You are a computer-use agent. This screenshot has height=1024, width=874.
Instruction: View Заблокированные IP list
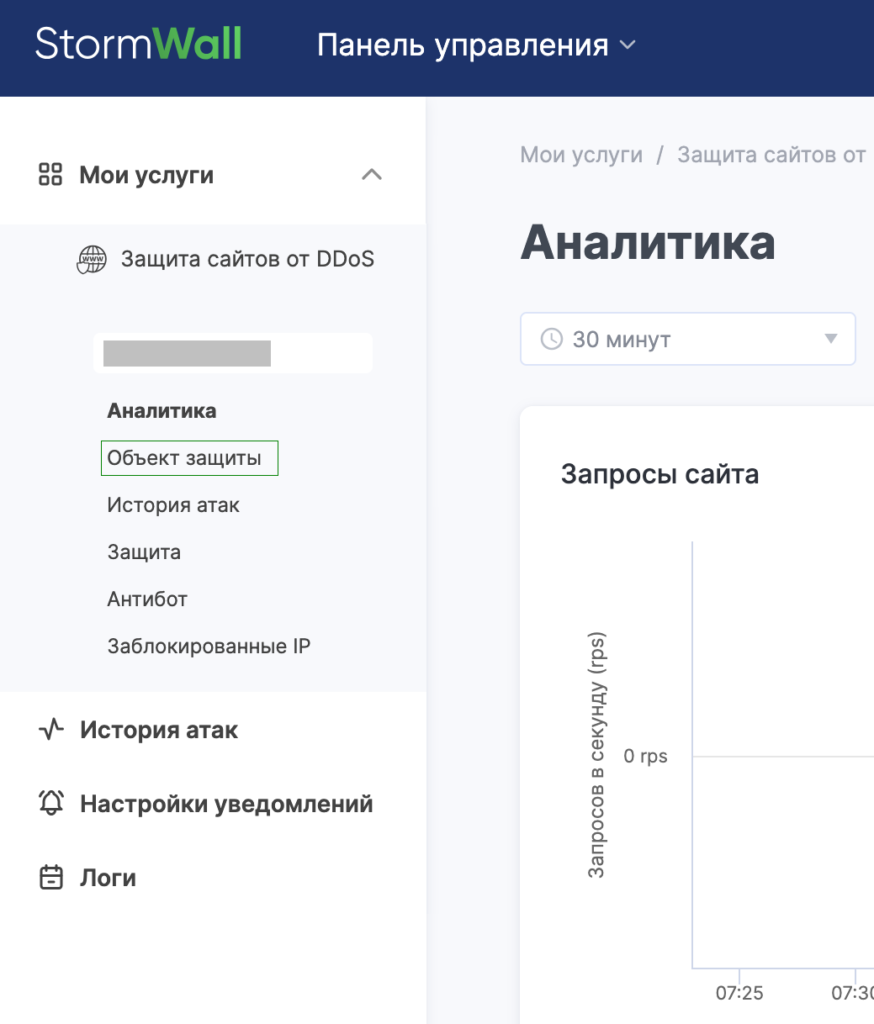[209, 646]
